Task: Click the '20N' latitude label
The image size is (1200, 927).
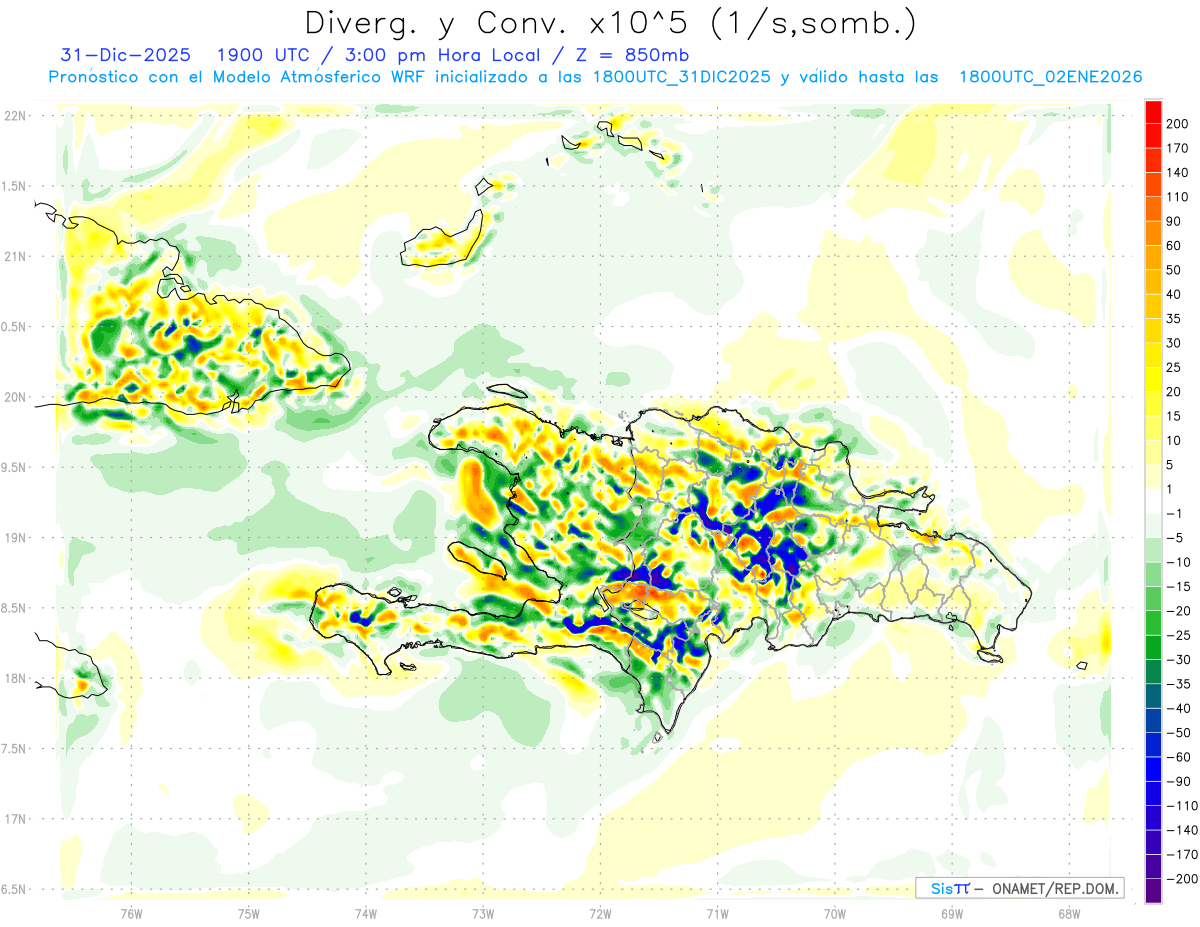Action: point(15,397)
